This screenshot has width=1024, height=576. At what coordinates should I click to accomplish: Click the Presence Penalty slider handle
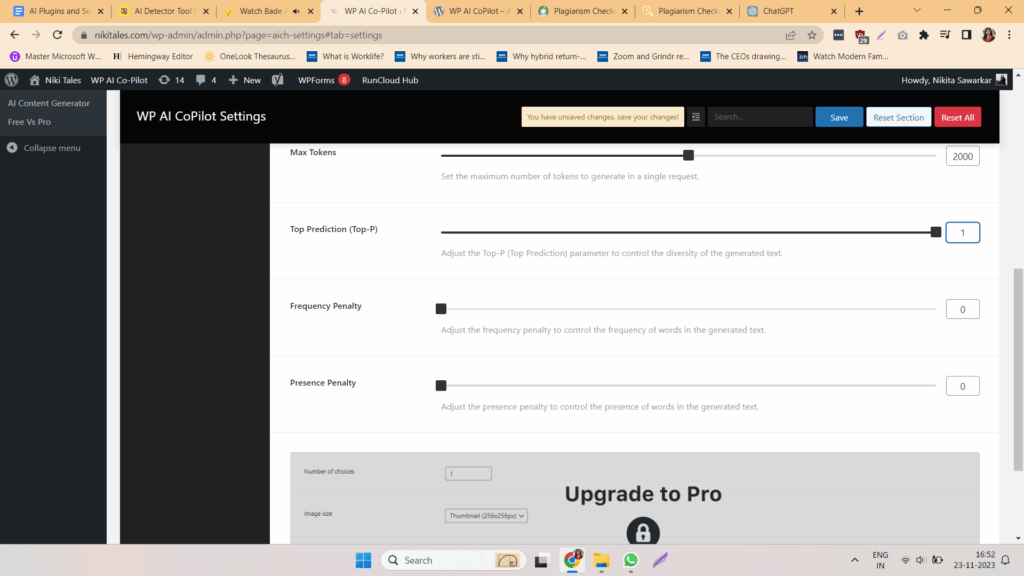pos(441,386)
